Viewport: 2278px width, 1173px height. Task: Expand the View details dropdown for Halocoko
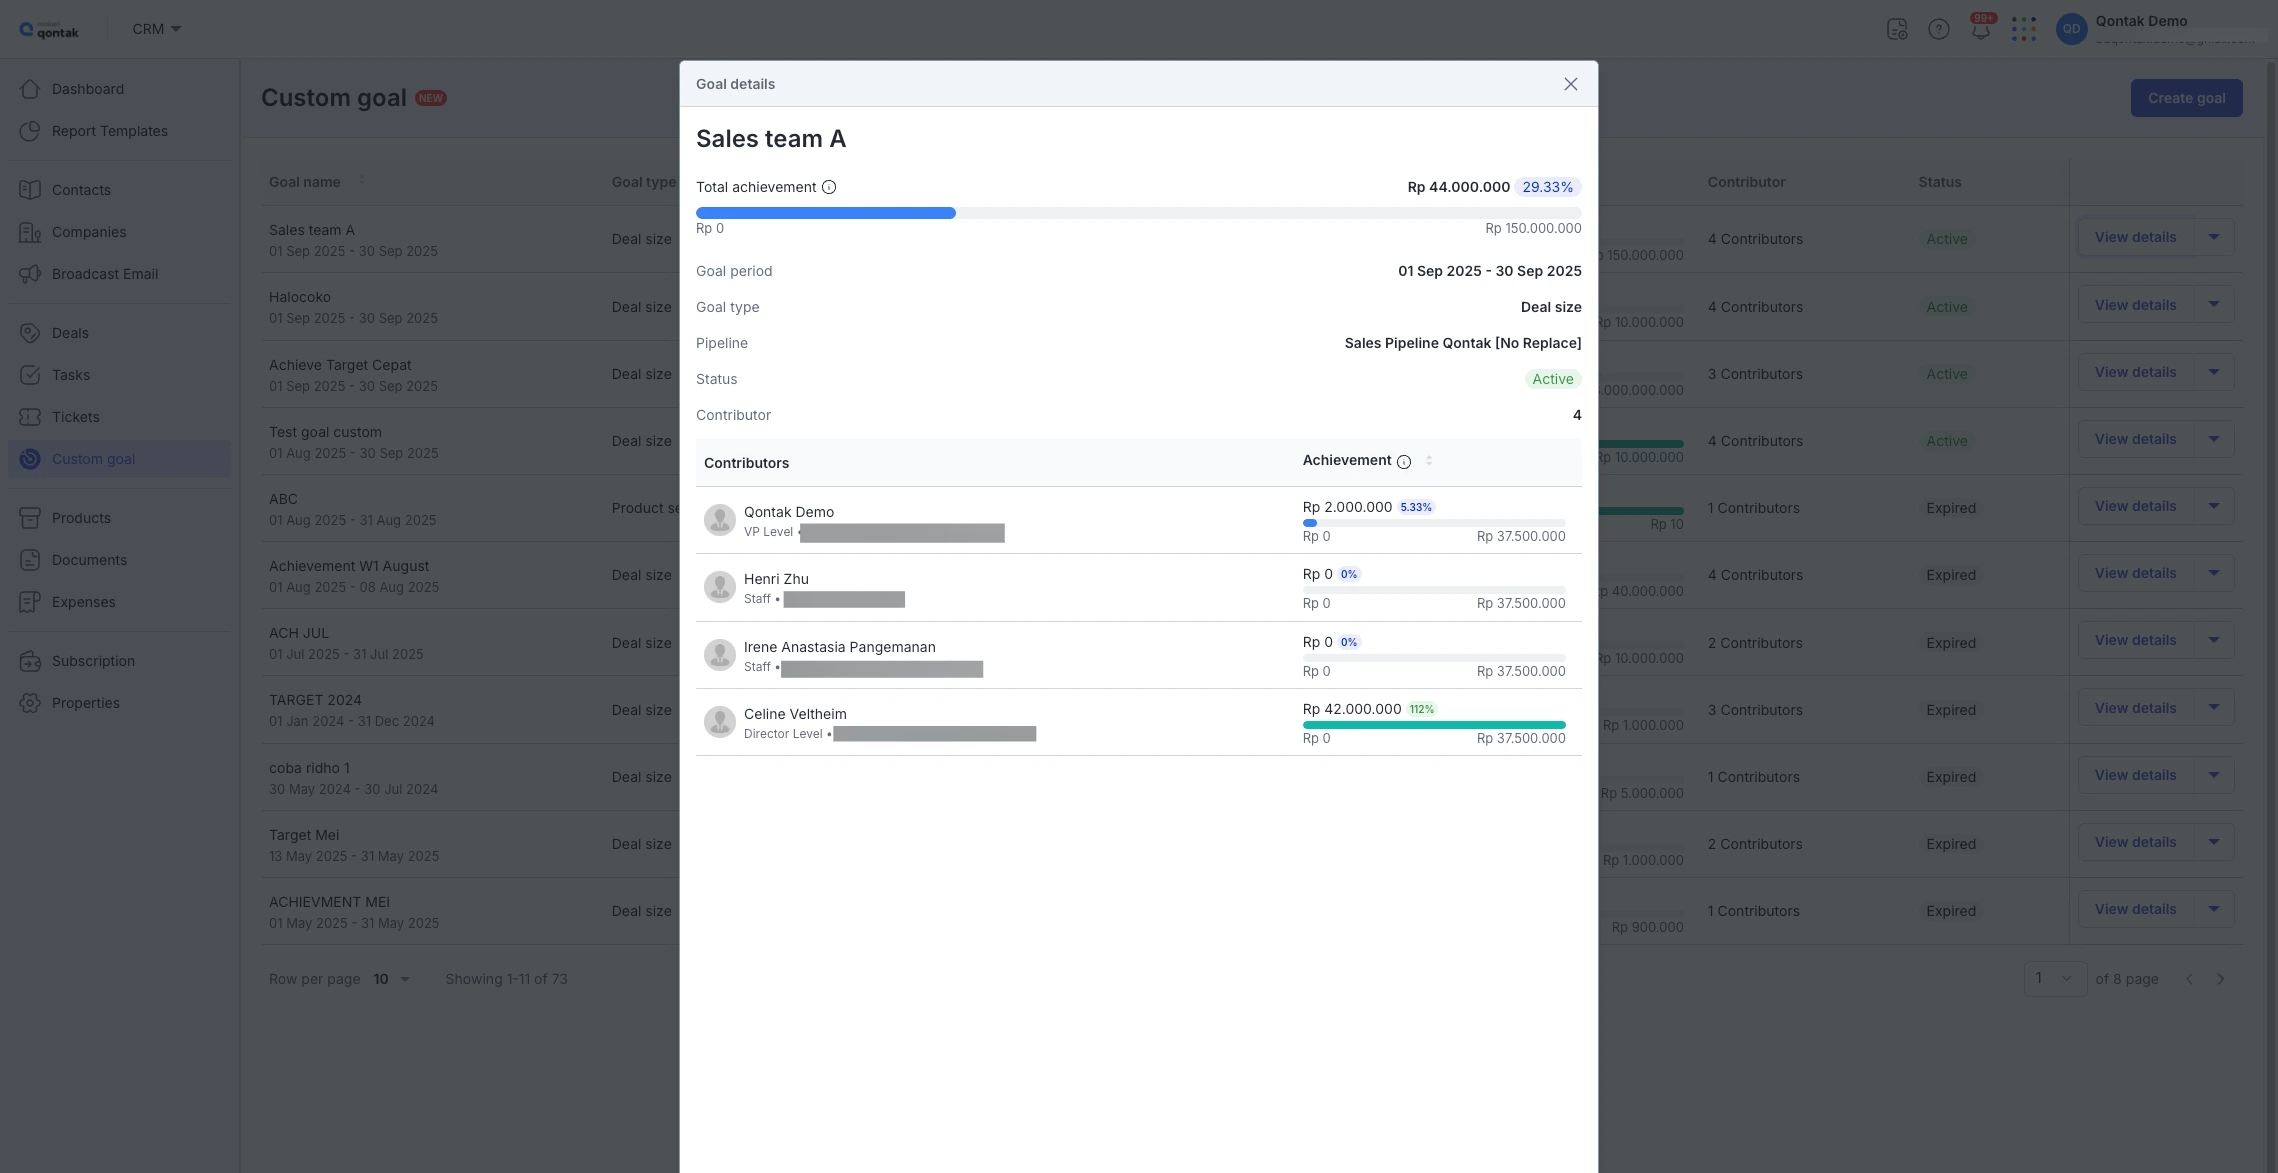(x=2214, y=304)
